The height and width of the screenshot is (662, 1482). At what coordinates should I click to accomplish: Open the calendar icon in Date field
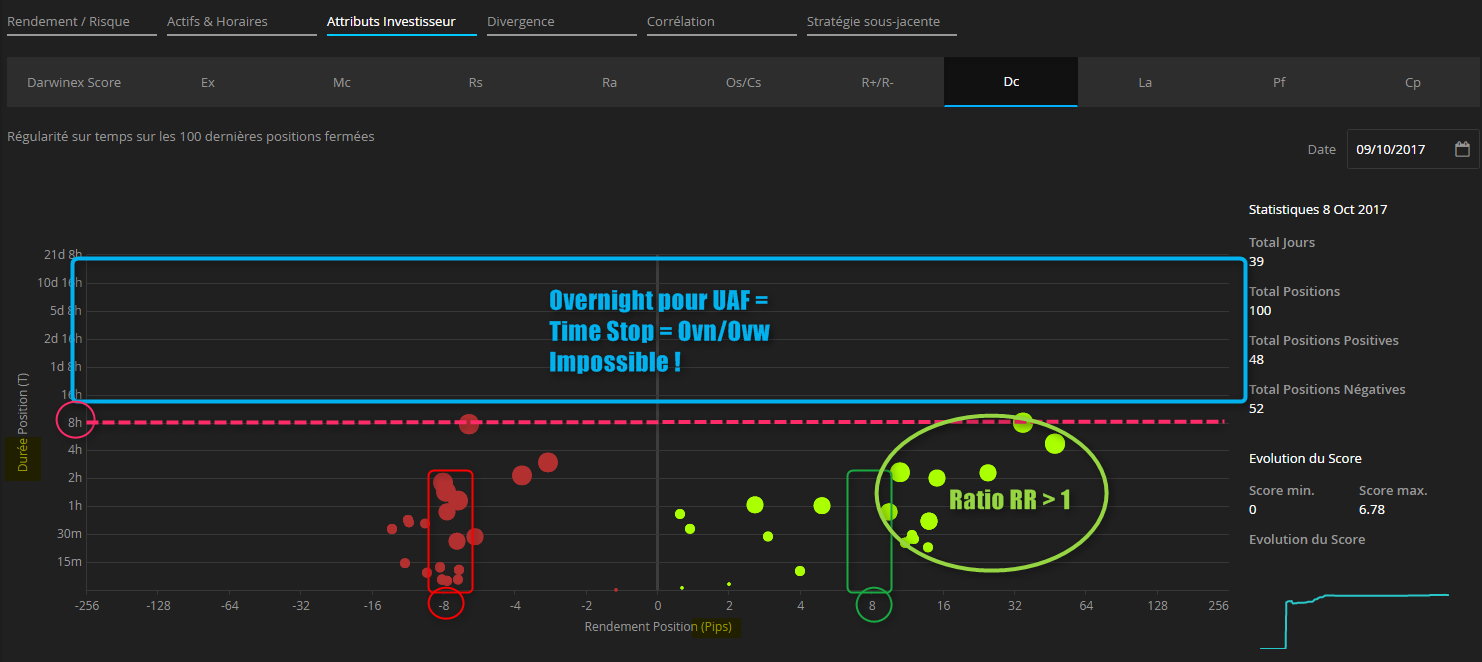click(x=1462, y=149)
